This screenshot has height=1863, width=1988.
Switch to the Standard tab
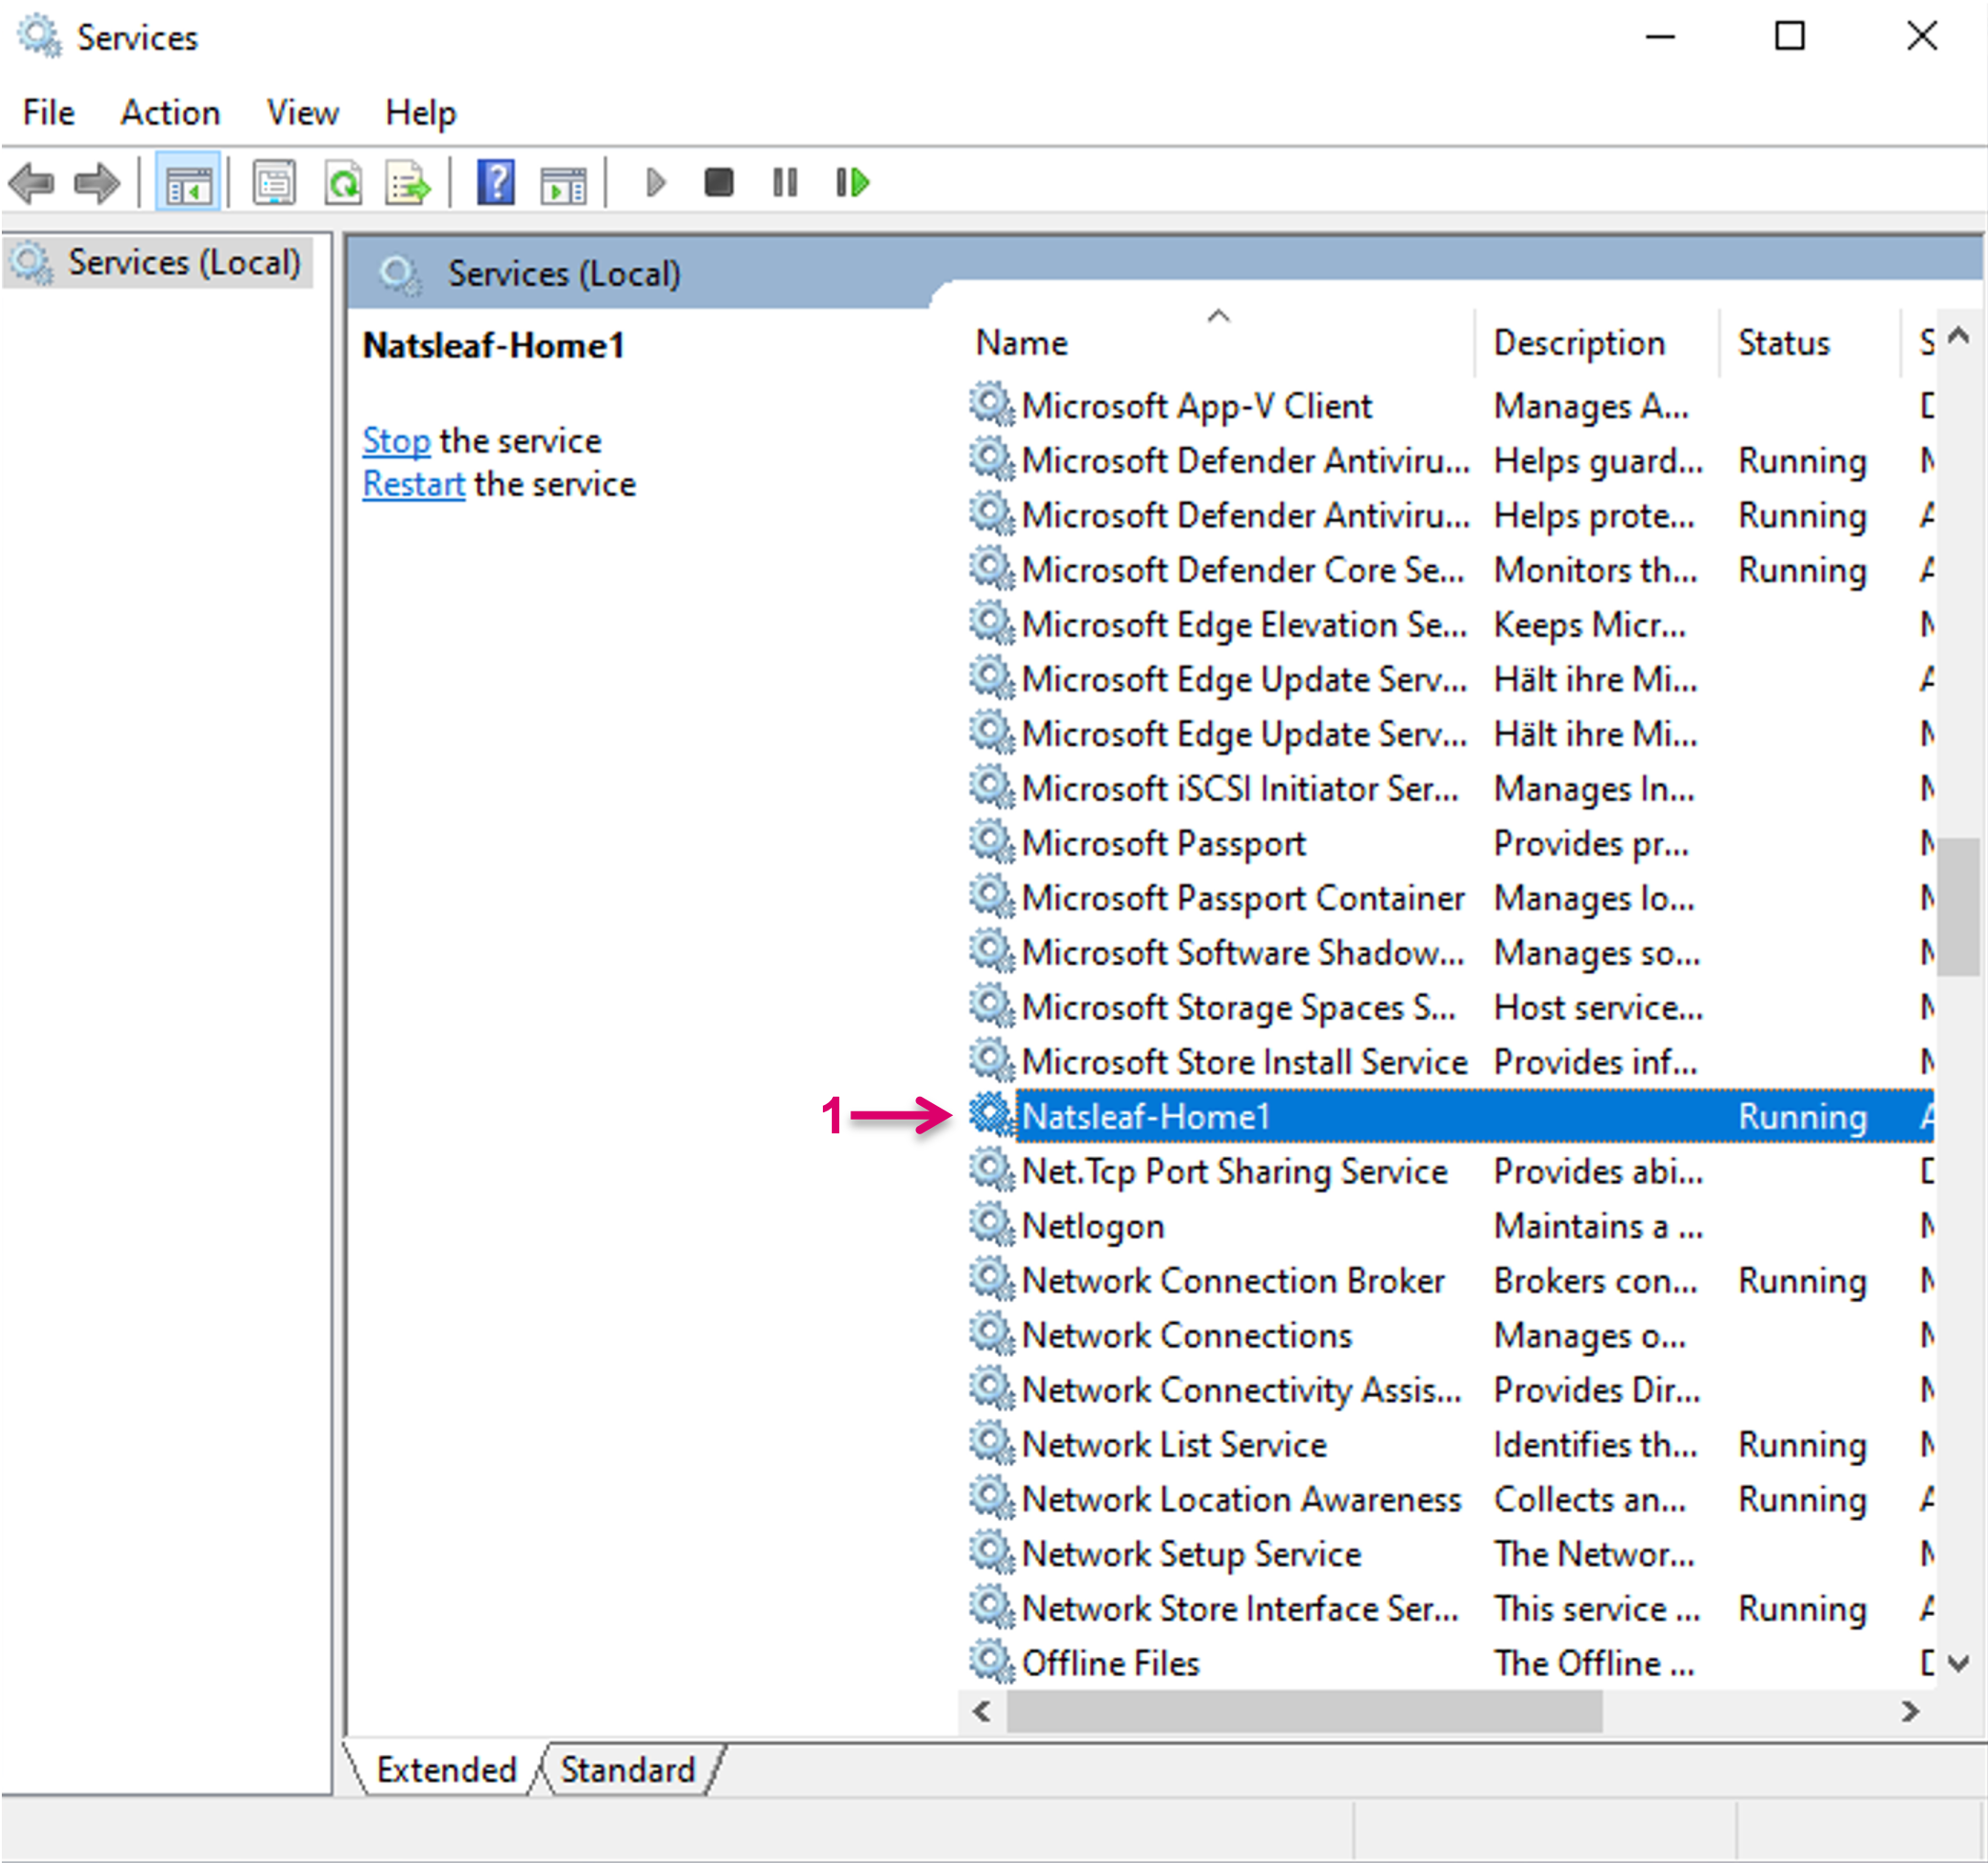pyautogui.click(x=627, y=1769)
